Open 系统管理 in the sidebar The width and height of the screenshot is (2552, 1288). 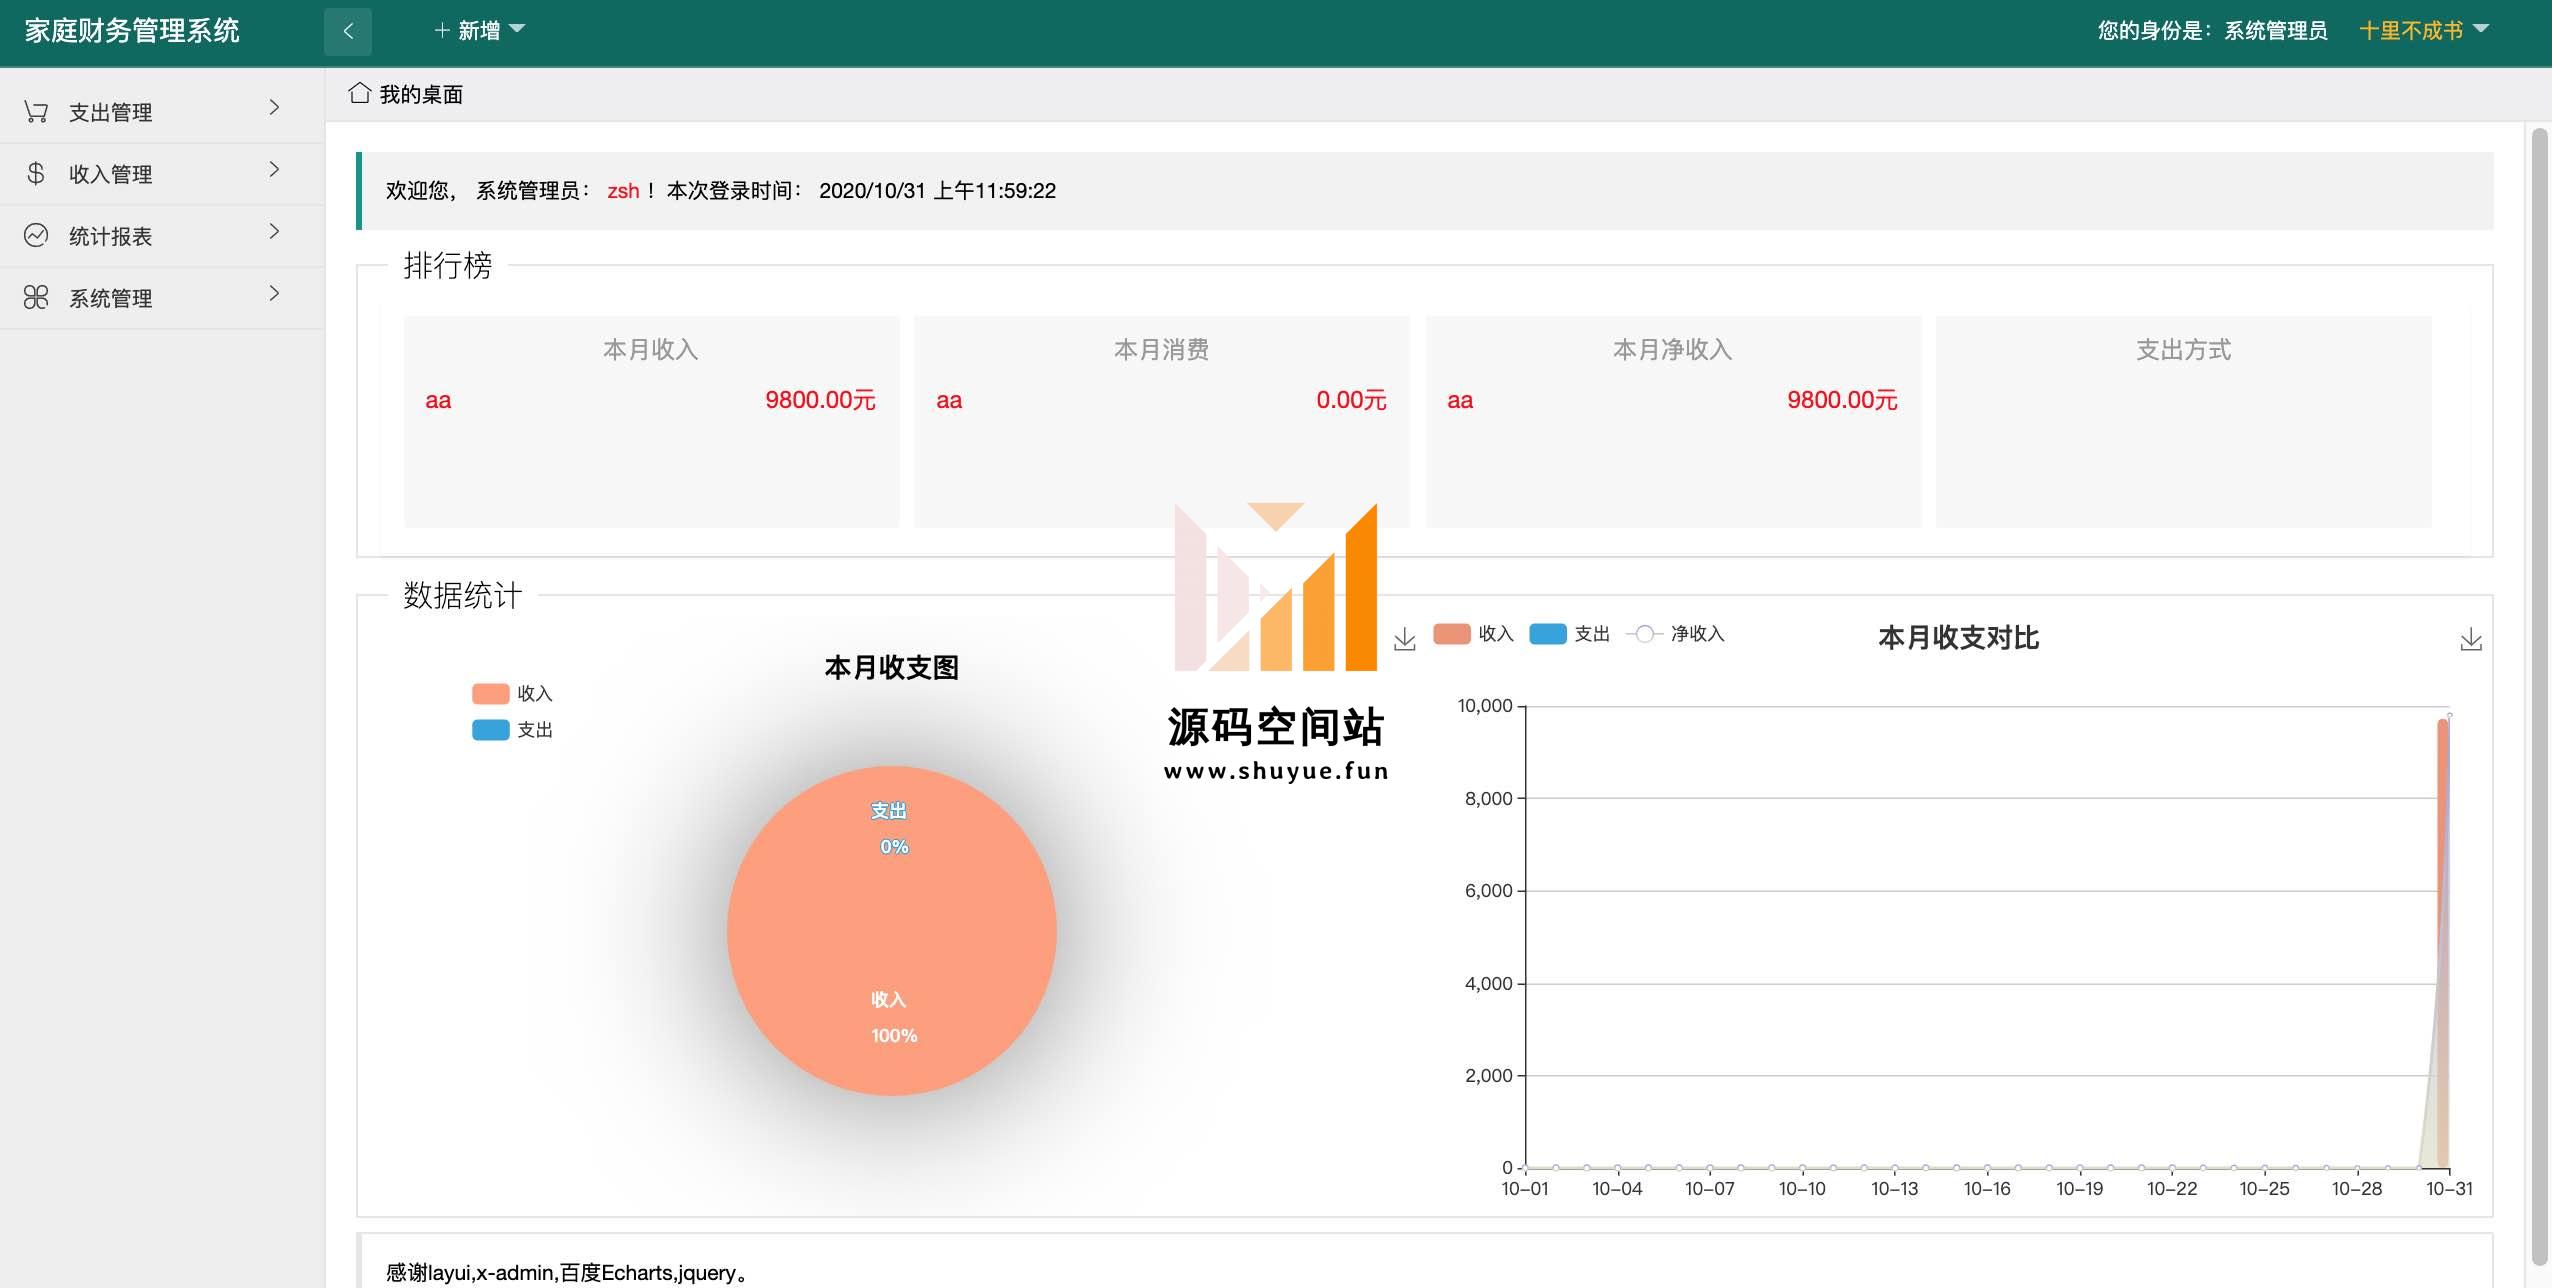pyautogui.click(x=162, y=298)
